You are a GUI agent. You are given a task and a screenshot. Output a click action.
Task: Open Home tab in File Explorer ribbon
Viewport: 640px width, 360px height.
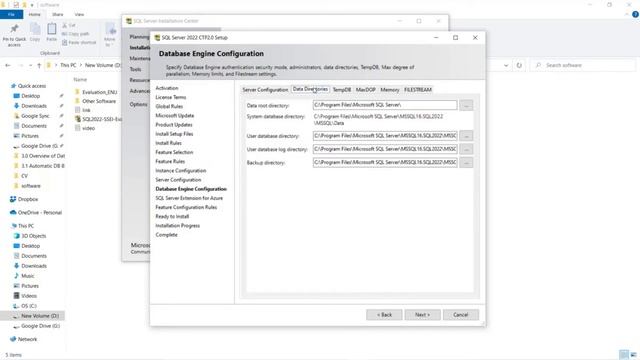pos(34,14)
